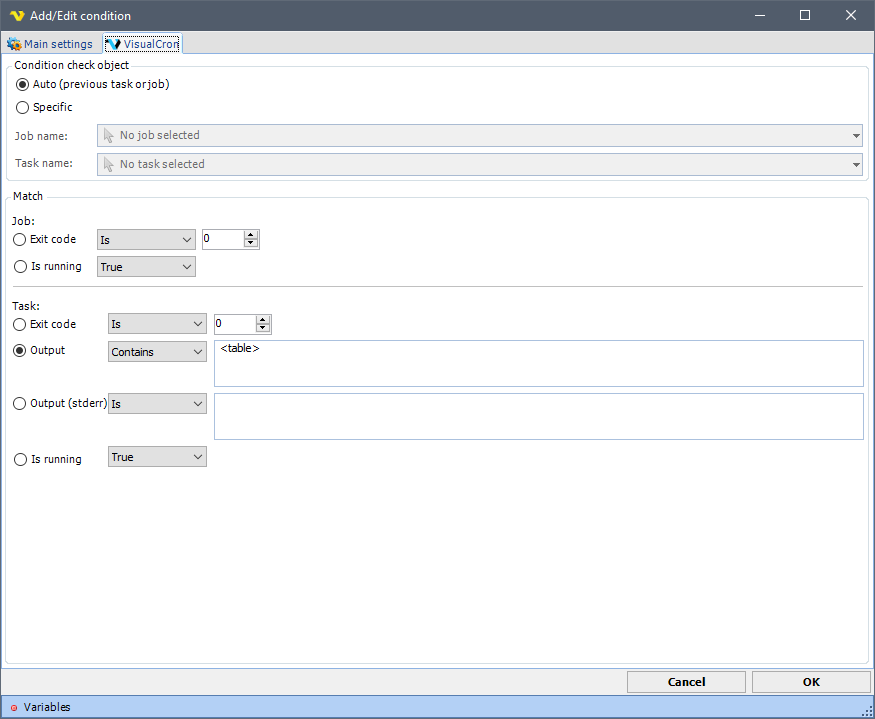This screenshot has width=875, height=719.
Task: Open the Output Contains operator dropdown
Action: point(157,352)
